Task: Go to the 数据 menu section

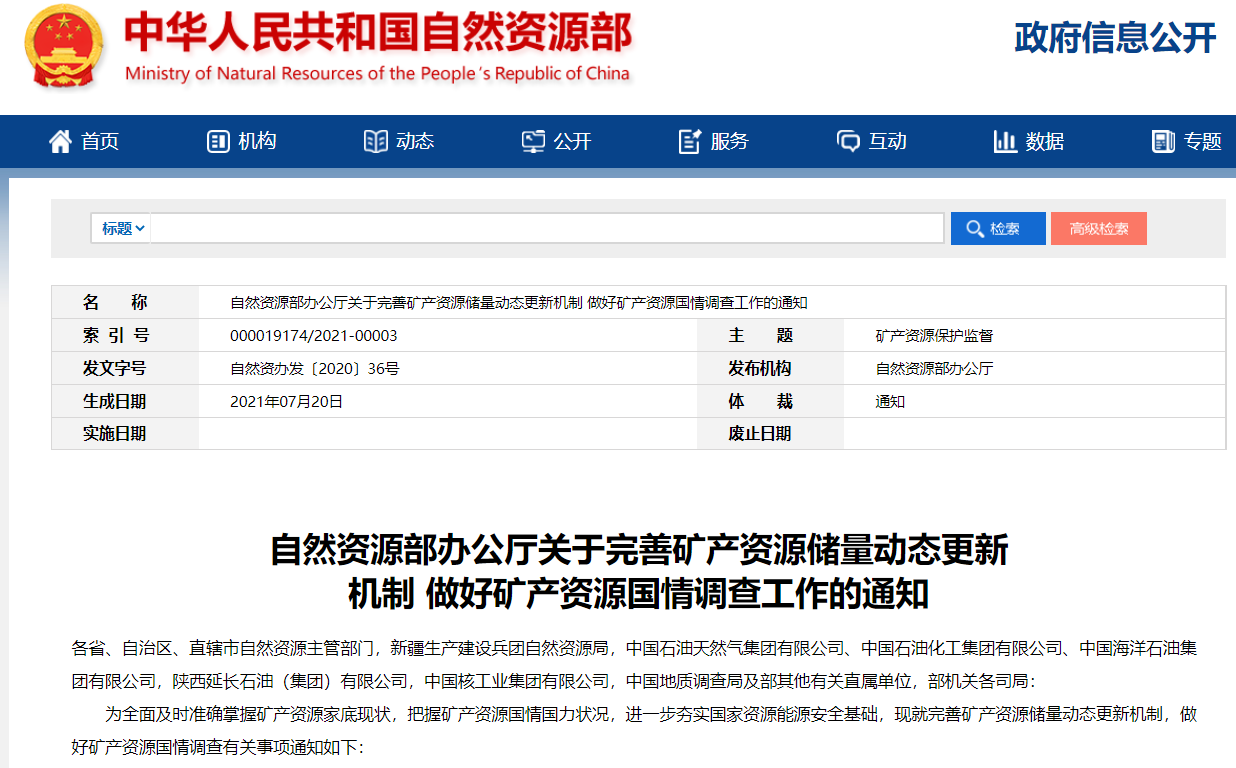Action: 1045,142
